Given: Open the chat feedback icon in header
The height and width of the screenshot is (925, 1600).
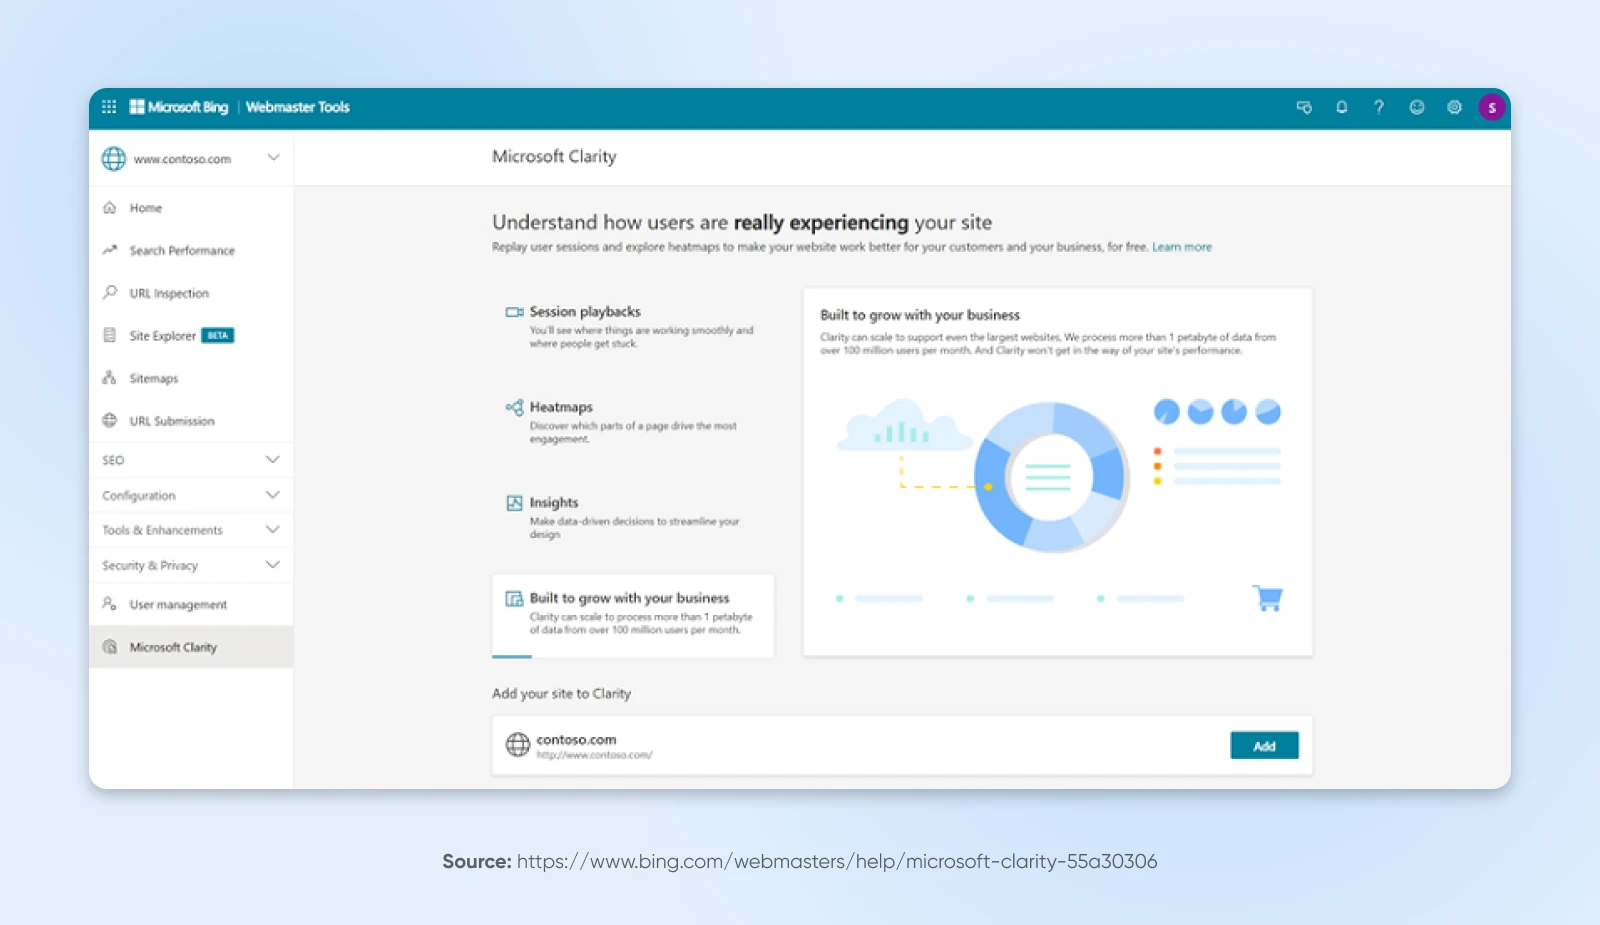Looking at the screenshot, I should click(1304, 107).
